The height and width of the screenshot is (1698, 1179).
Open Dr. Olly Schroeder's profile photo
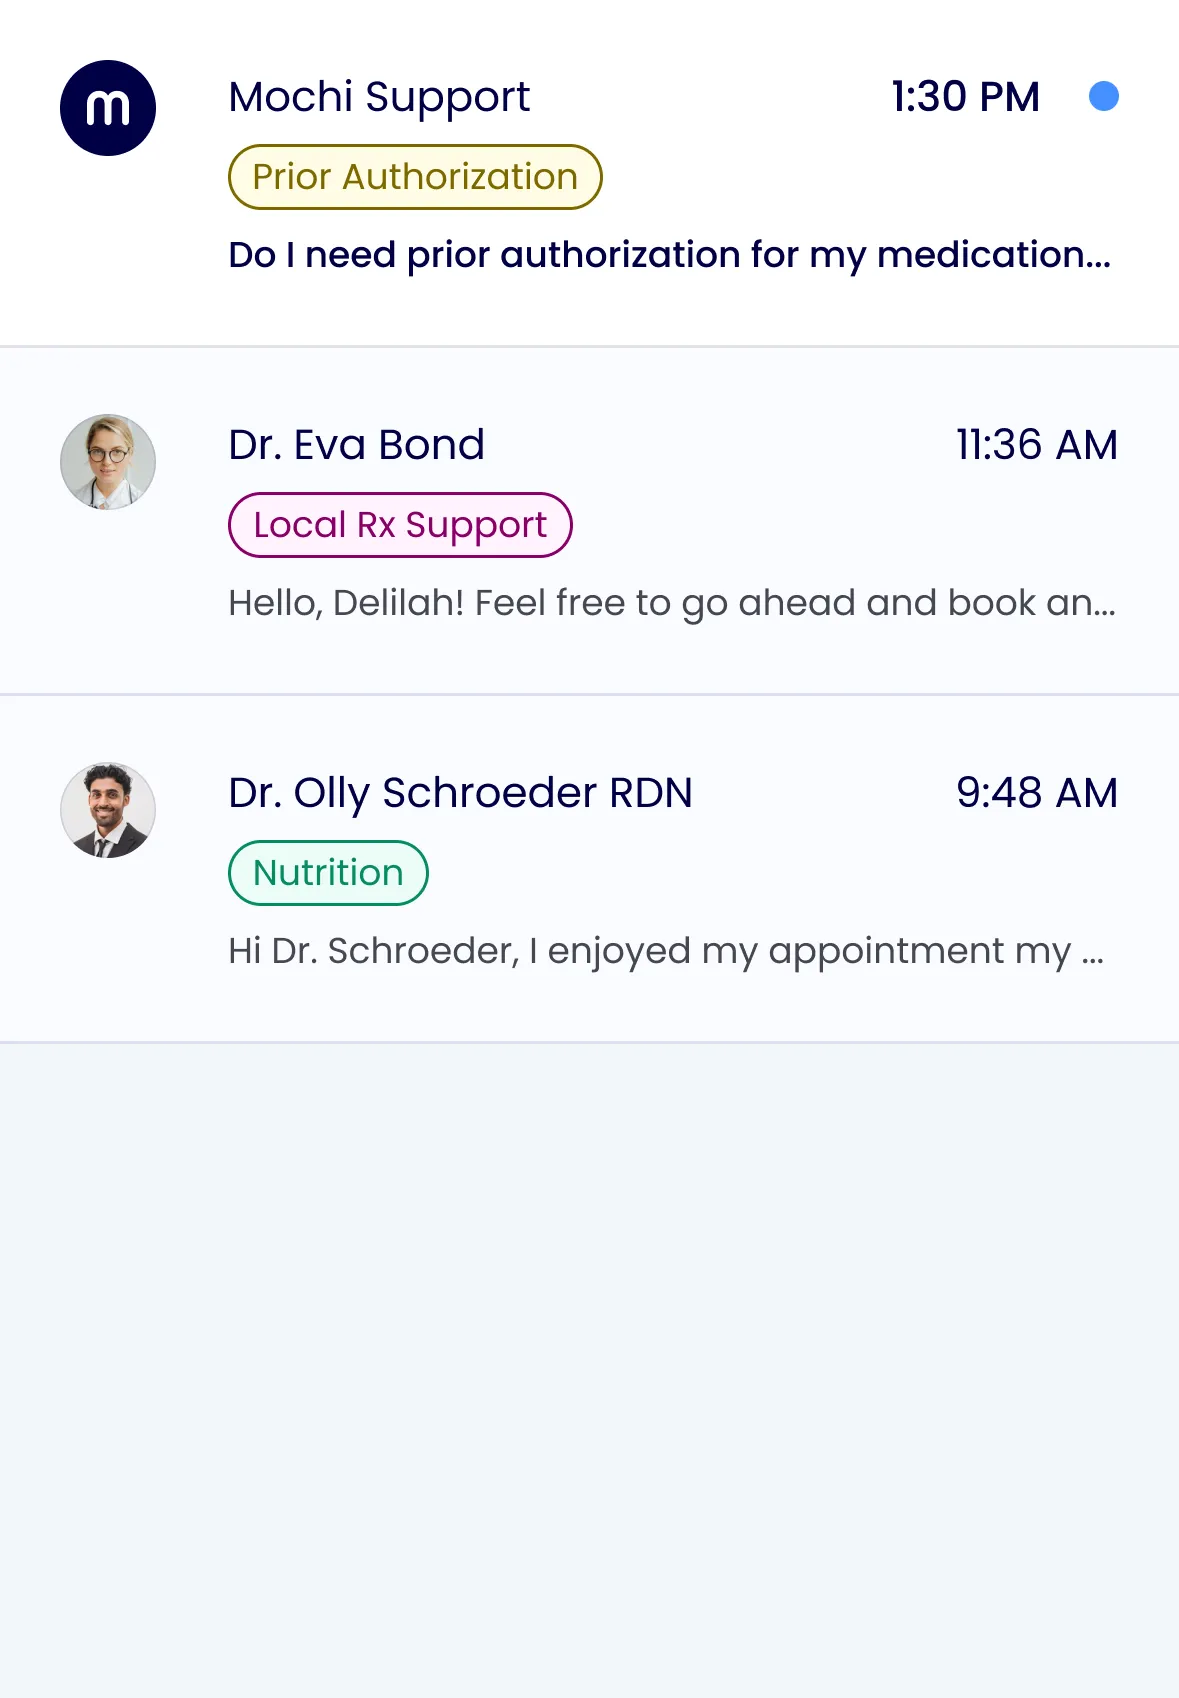point(108,810)
